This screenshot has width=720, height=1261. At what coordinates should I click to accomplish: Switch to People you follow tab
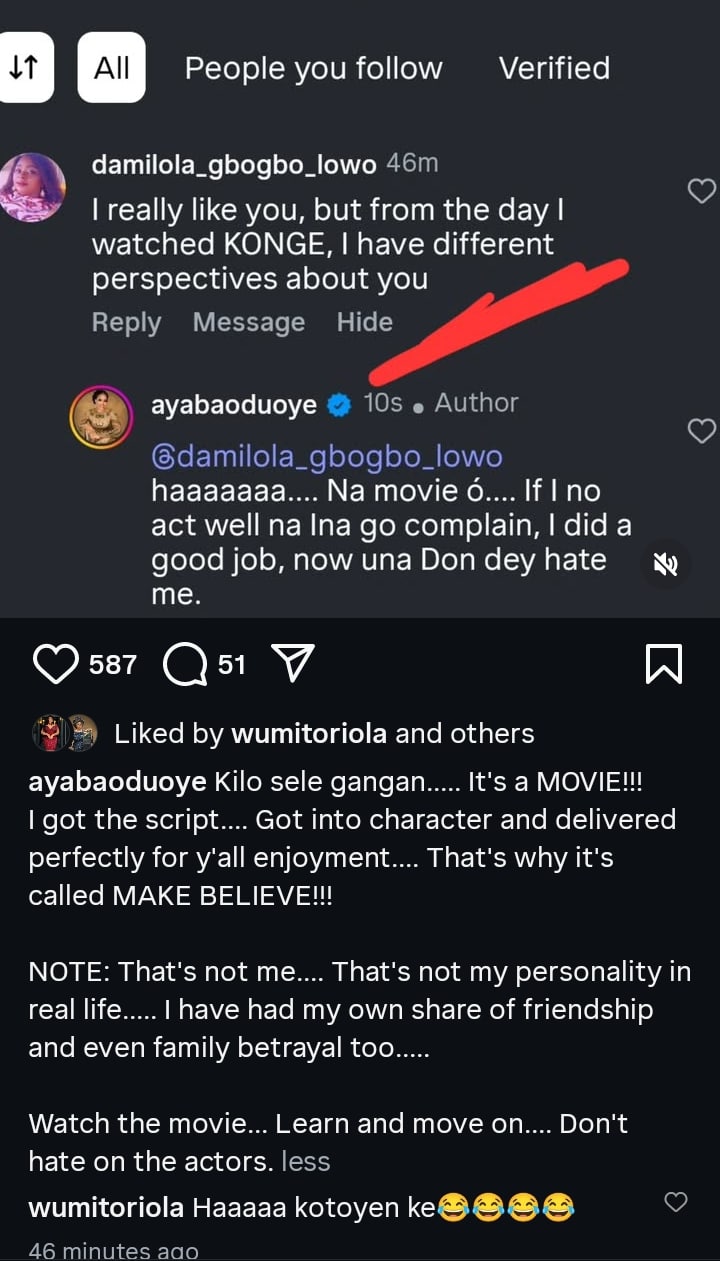pos(313,68)
